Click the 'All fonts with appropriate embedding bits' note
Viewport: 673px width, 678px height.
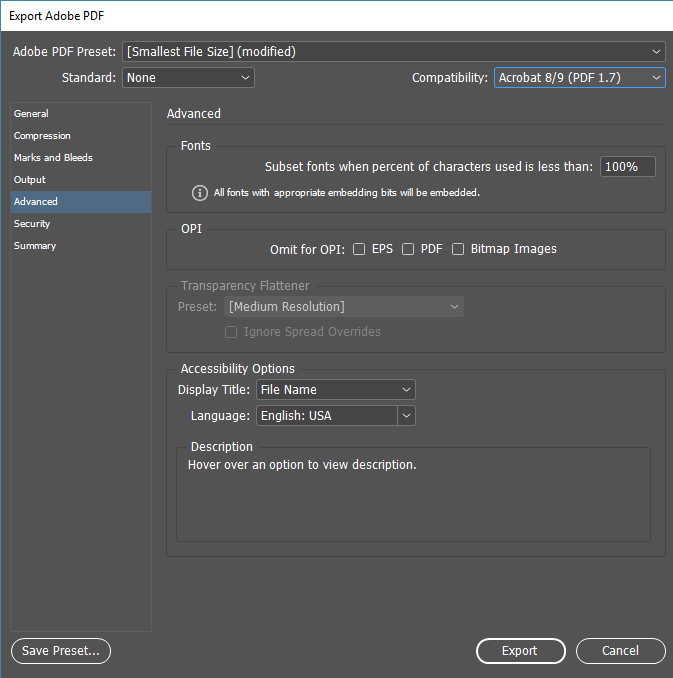(x=347, y=193)
